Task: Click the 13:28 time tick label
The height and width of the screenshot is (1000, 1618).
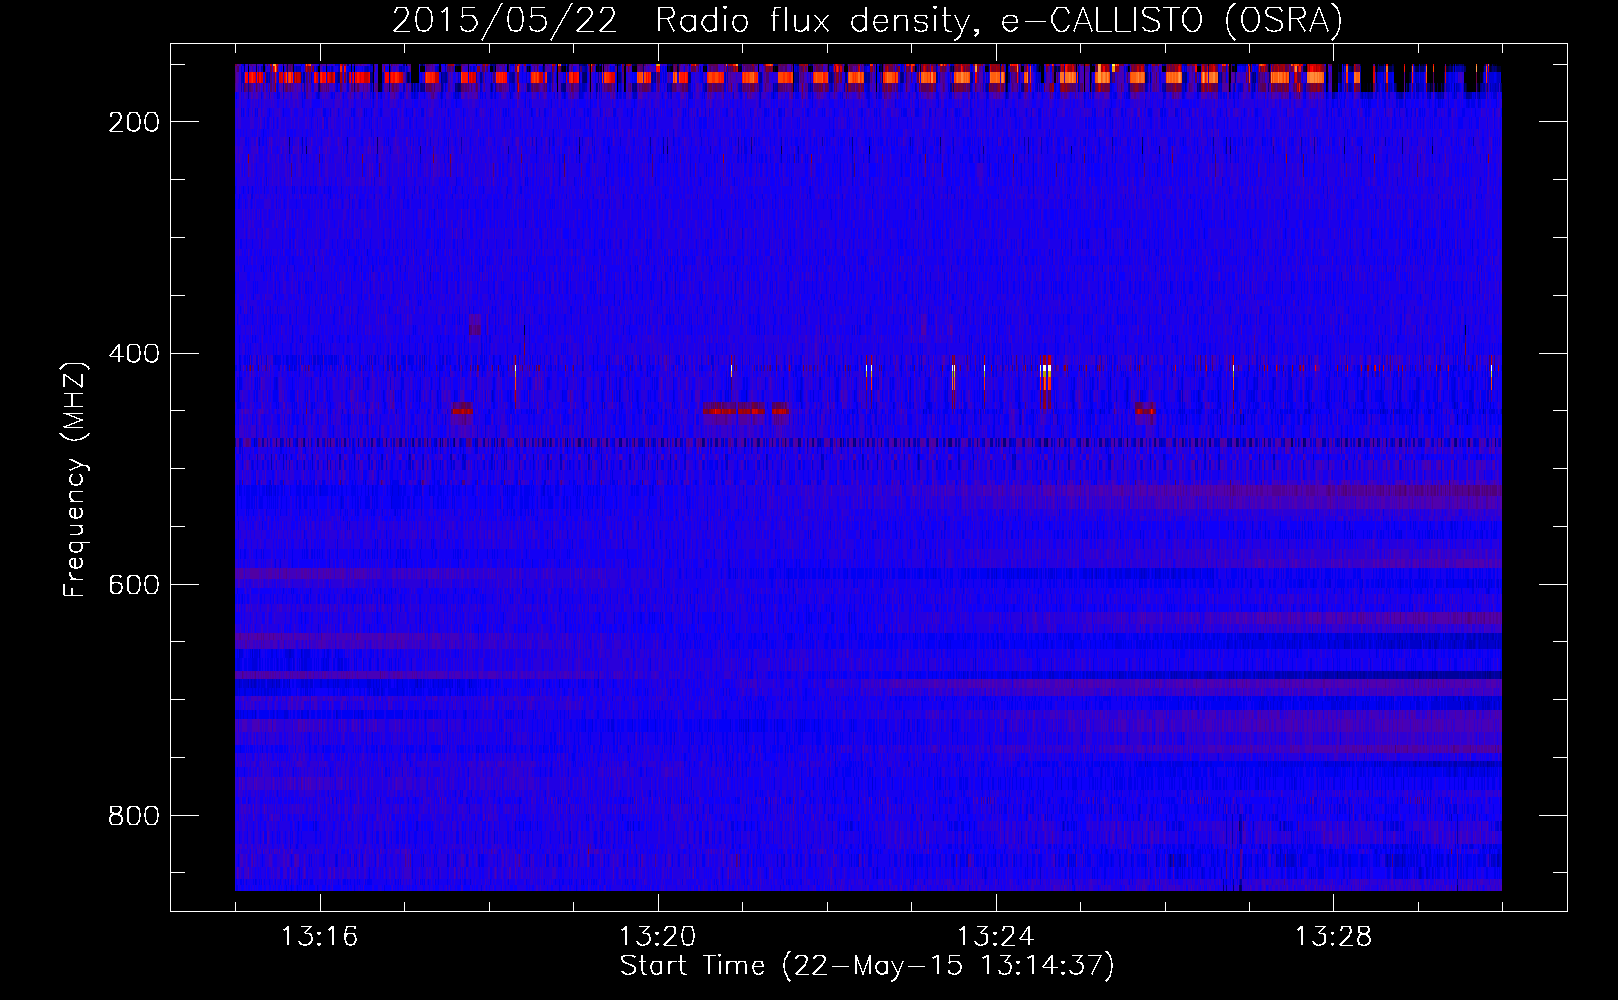Action: click(x=1334, y=937)
